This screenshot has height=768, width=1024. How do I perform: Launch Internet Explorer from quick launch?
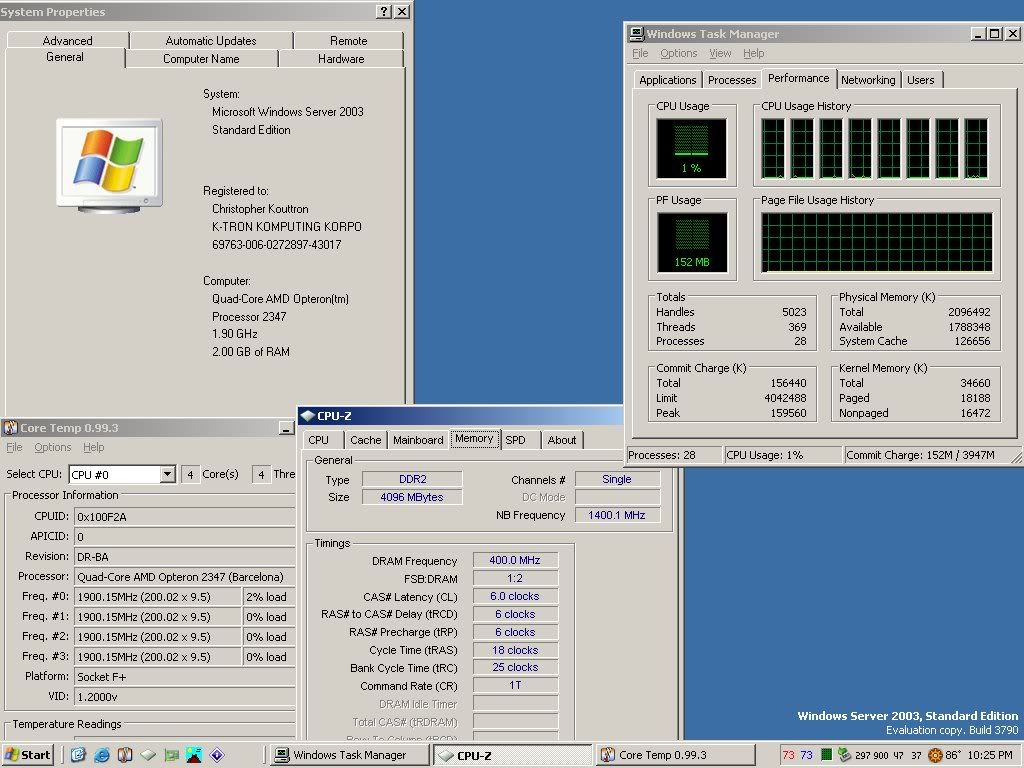tap(102, 755)
